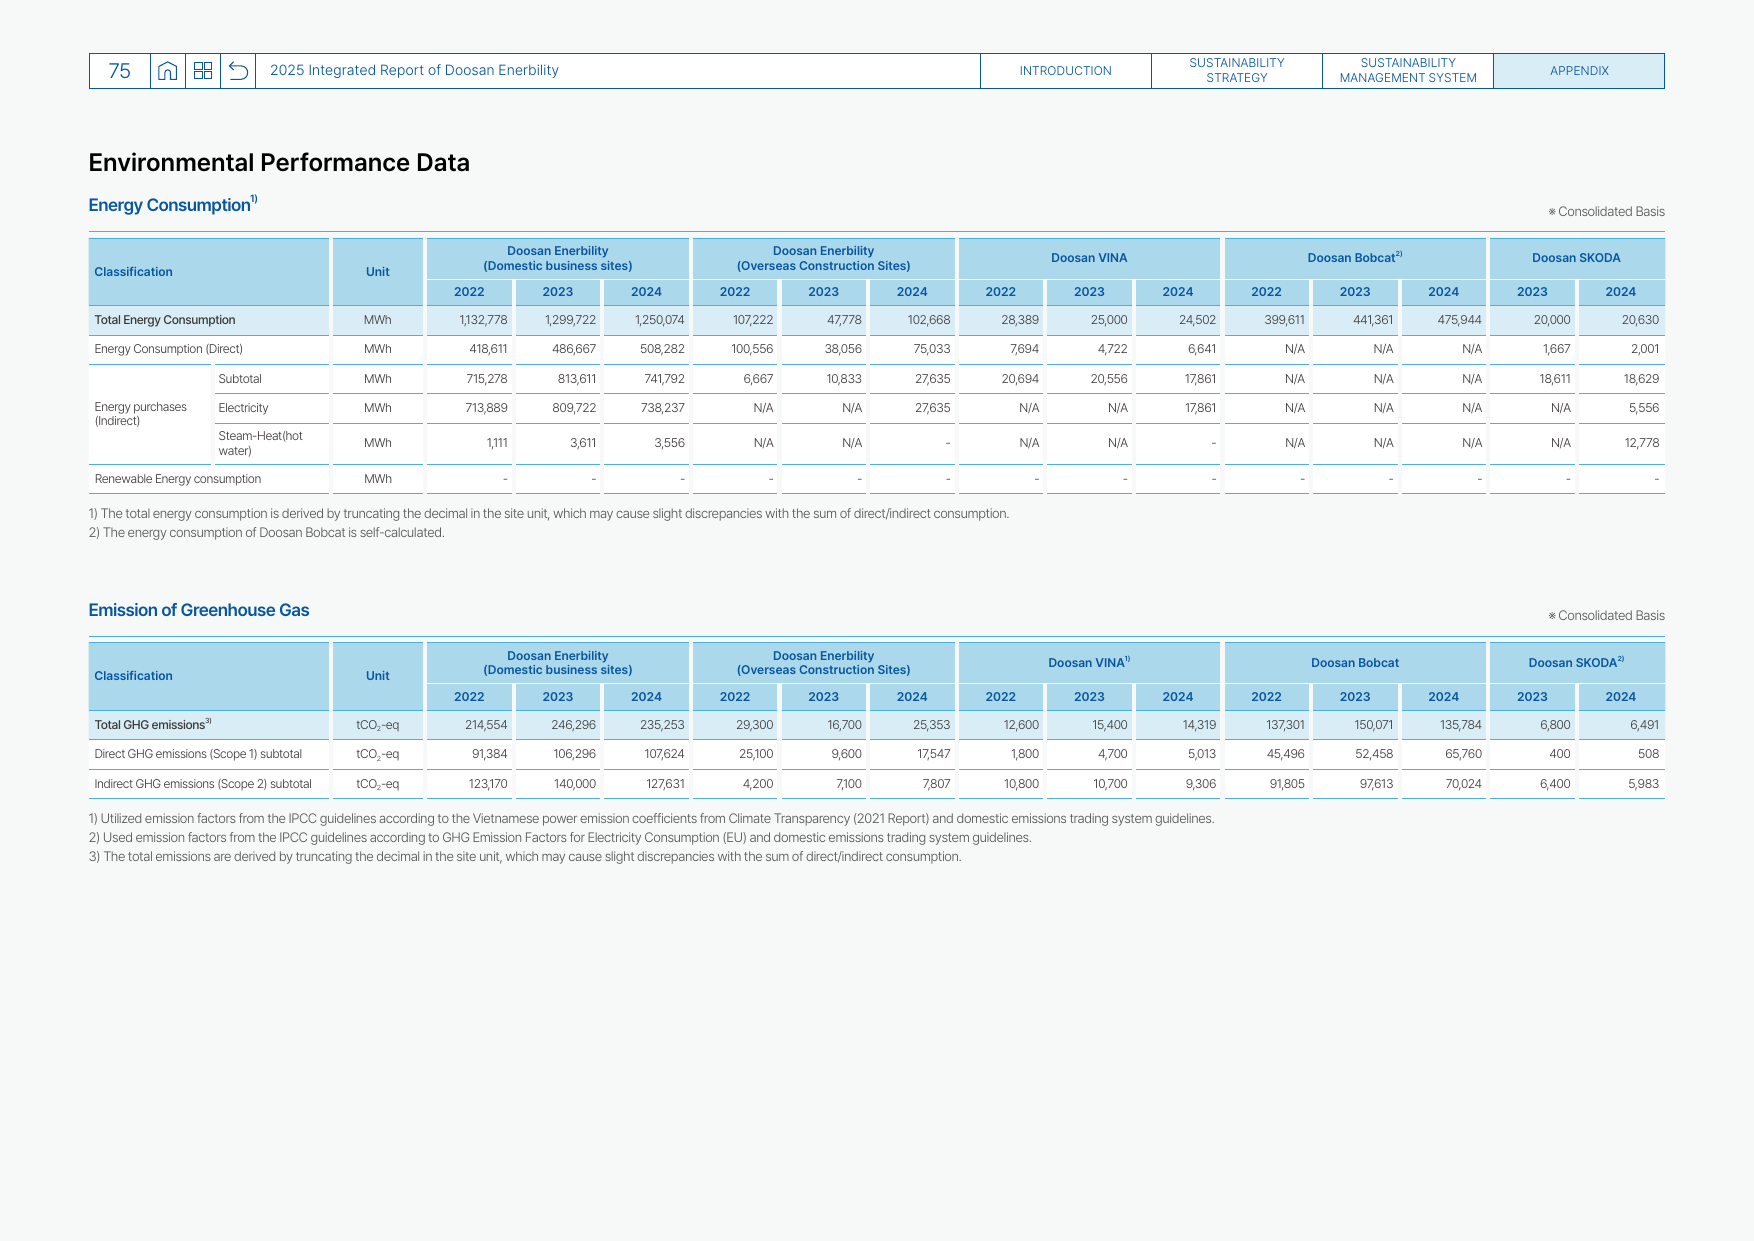
Task: Click '2025 Integrated Report of Doosan Enerbility' title
Action: 414,71
